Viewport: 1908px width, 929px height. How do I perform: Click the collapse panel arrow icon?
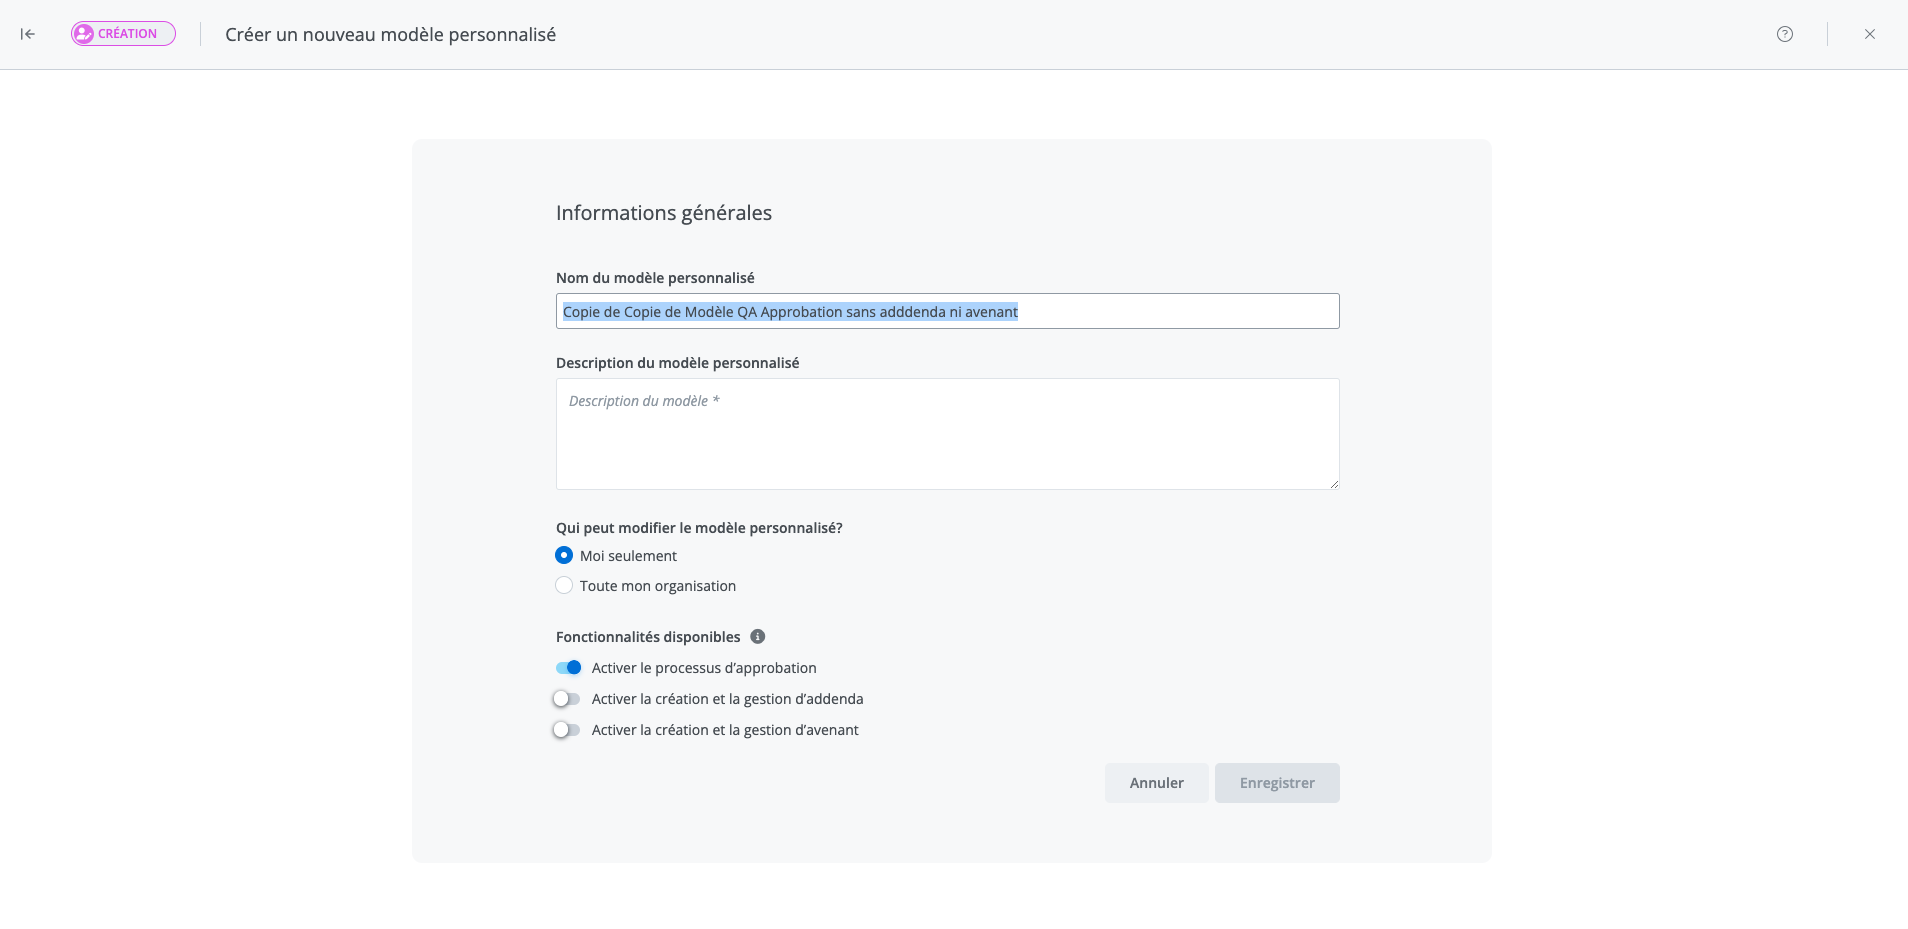tap(28, 34)
